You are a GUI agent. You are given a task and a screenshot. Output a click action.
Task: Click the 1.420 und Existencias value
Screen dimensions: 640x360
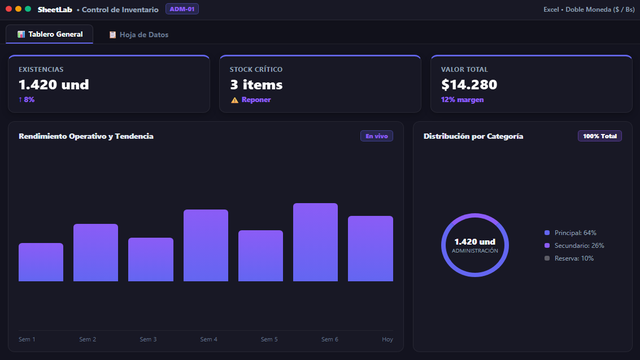coord(53,84)
